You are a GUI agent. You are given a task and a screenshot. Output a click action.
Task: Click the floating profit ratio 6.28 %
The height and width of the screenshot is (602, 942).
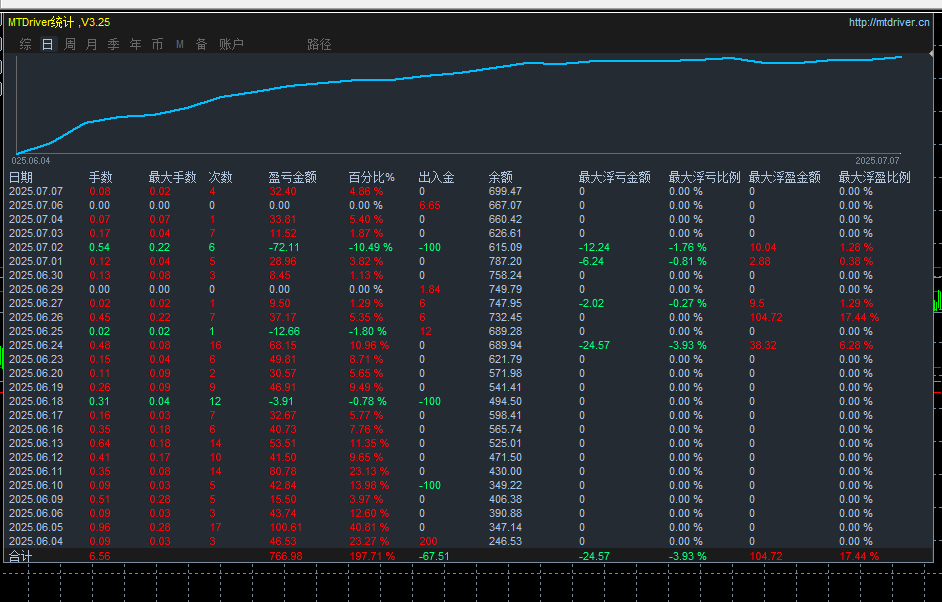pyautogui.click(x=856, y=345)
